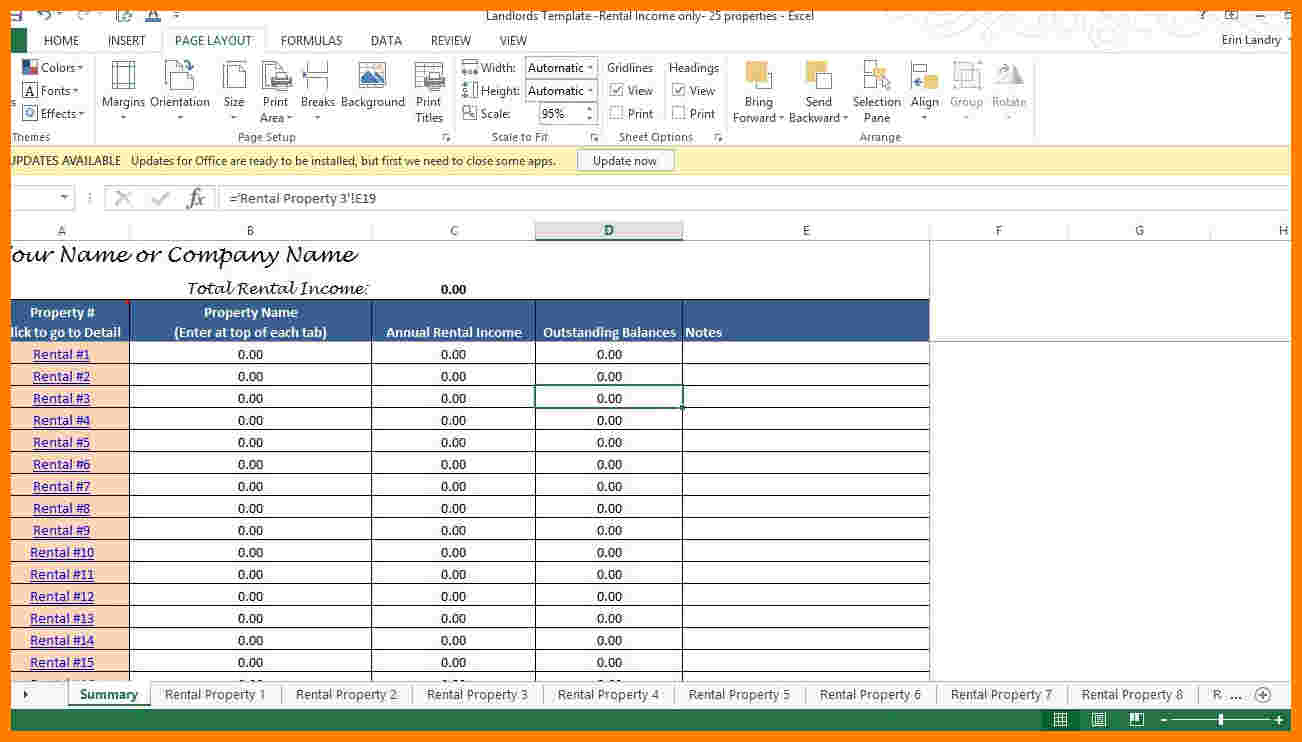The height and width of the screenshot is (742, 1302).
Task: Open the Selection Pane
Action: [x=876, y=77]
